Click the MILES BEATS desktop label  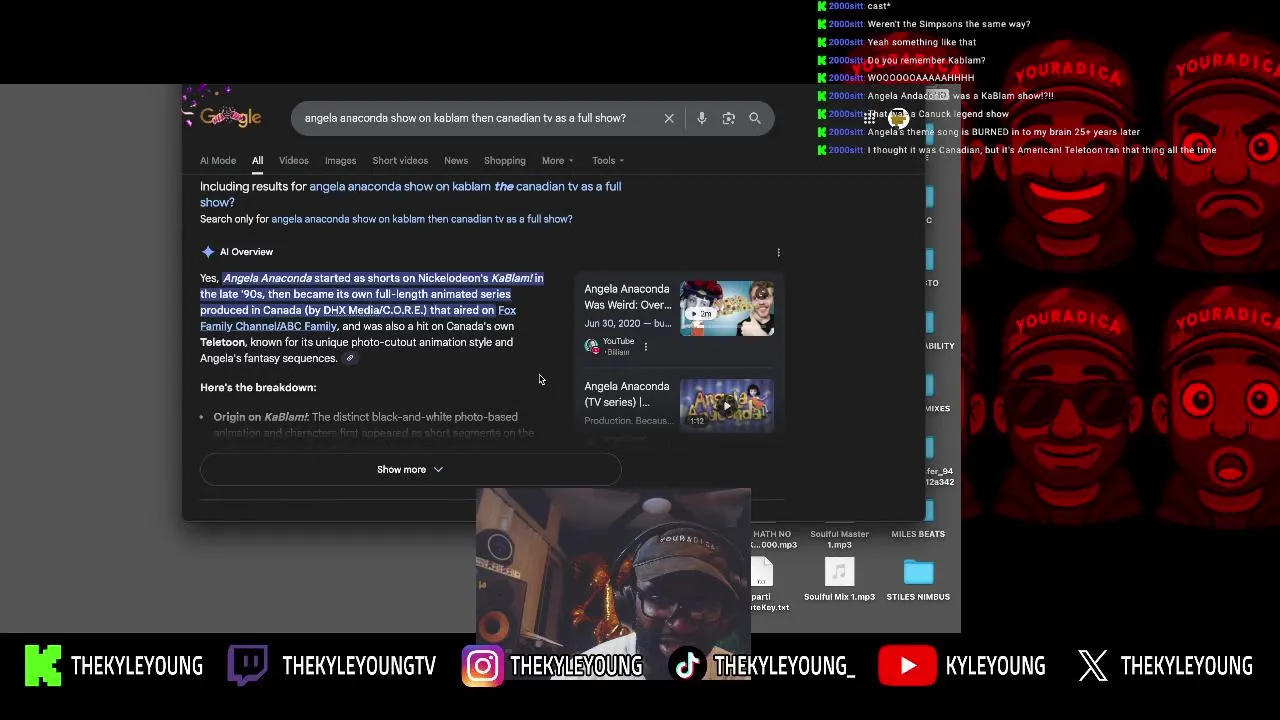[918, 534]
